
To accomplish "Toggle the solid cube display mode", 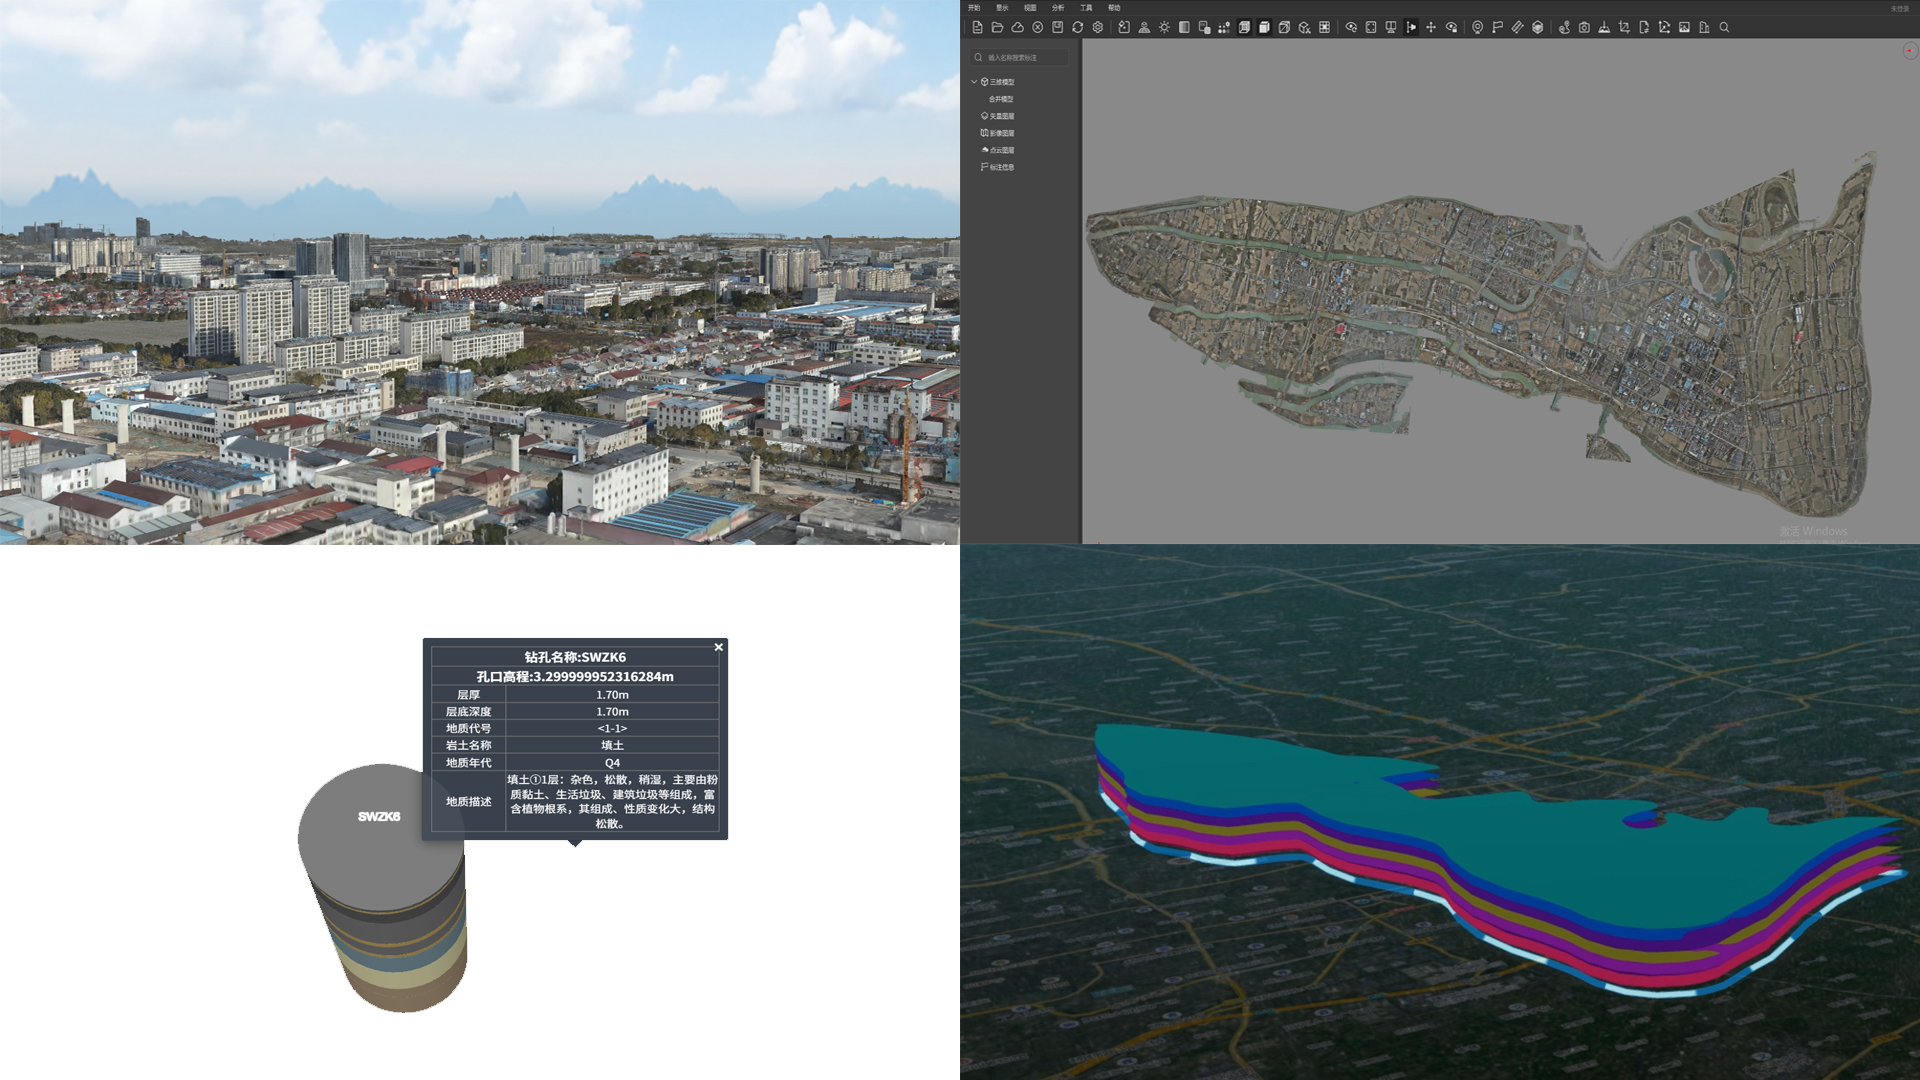I will pos(1264,27).
